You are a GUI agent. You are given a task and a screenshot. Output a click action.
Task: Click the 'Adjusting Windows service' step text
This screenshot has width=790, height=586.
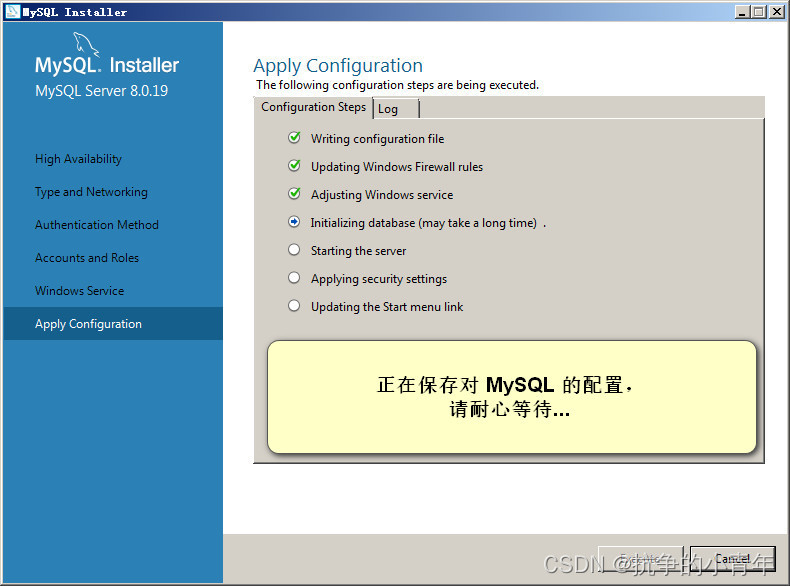(382, 195)
